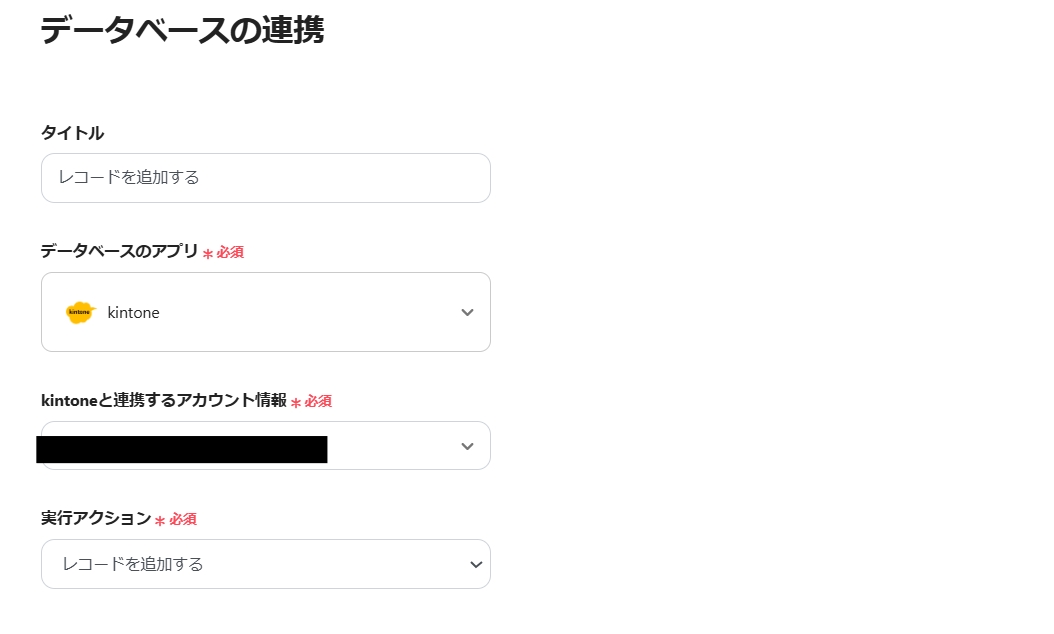Click the 'kintone' text in app selector
1054x634 pixels.
(133, 313)
